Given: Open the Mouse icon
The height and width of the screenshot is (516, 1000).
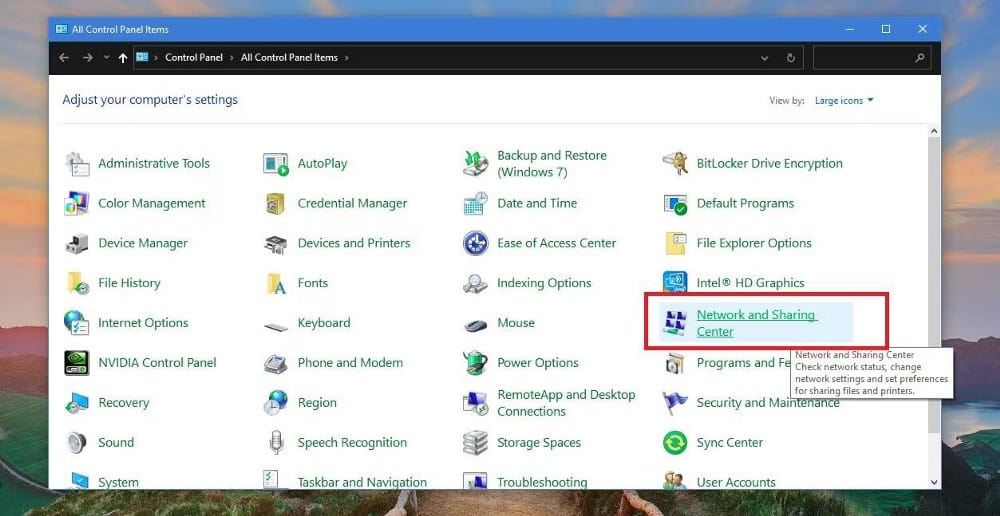Looking at the screenshot, I should coord(475,326).
